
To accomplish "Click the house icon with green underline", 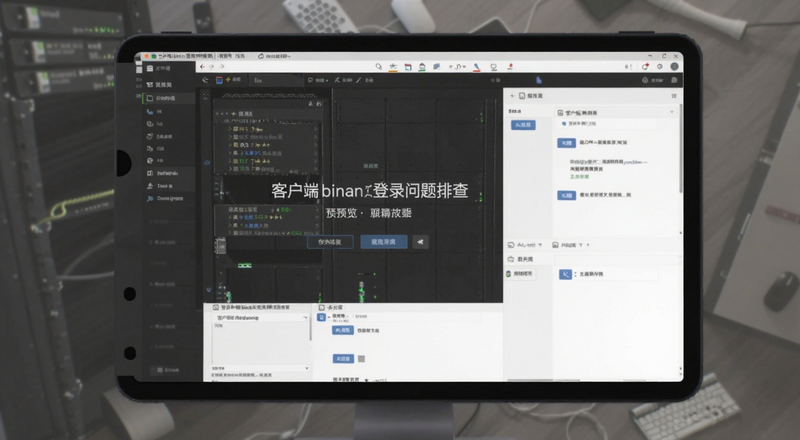I will pos(422,67).
